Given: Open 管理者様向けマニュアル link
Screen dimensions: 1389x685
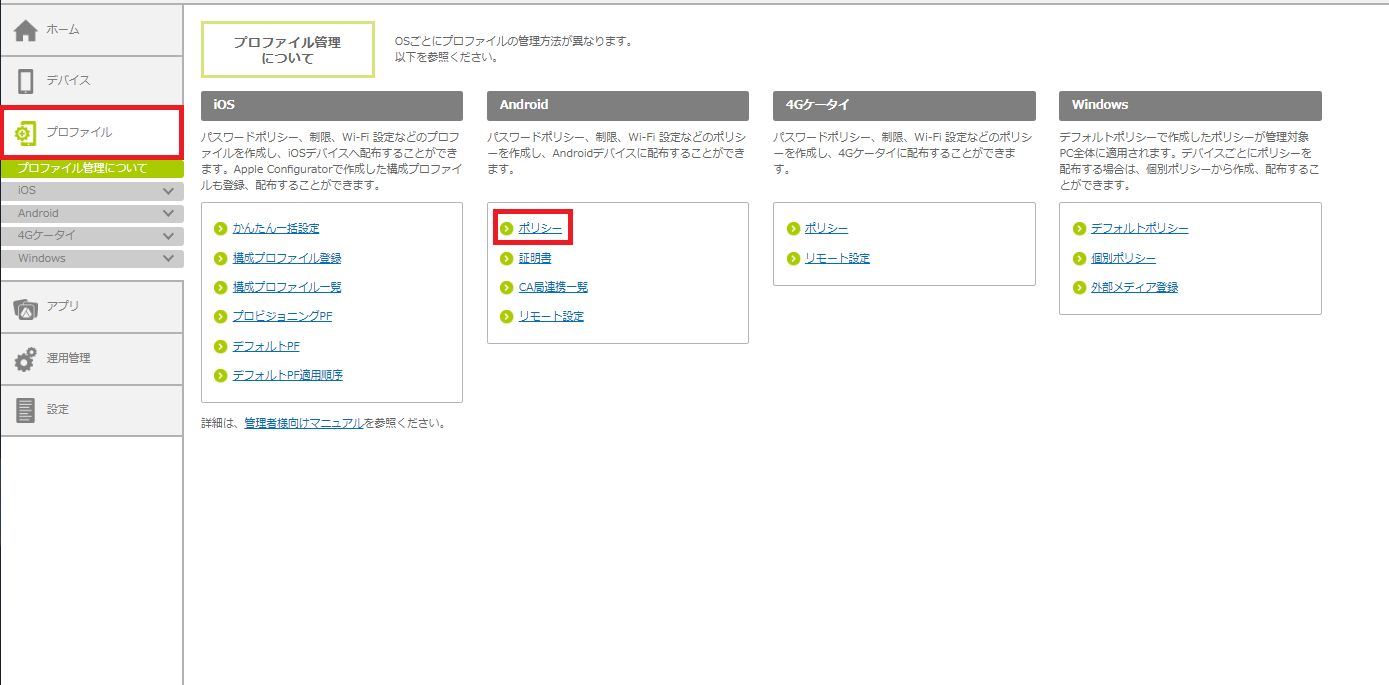Looking at the screenshot, I should [303, 423].
